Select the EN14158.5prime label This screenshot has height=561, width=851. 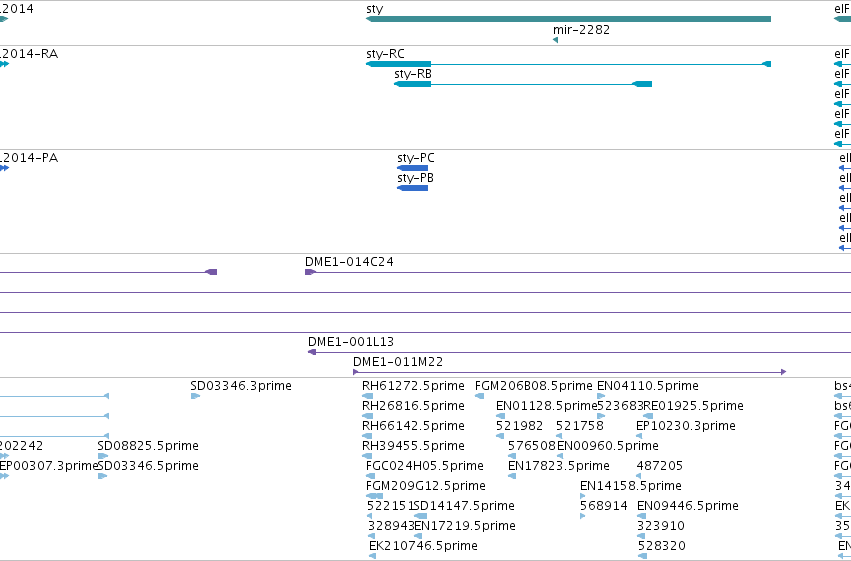click(x=631, y=487)
